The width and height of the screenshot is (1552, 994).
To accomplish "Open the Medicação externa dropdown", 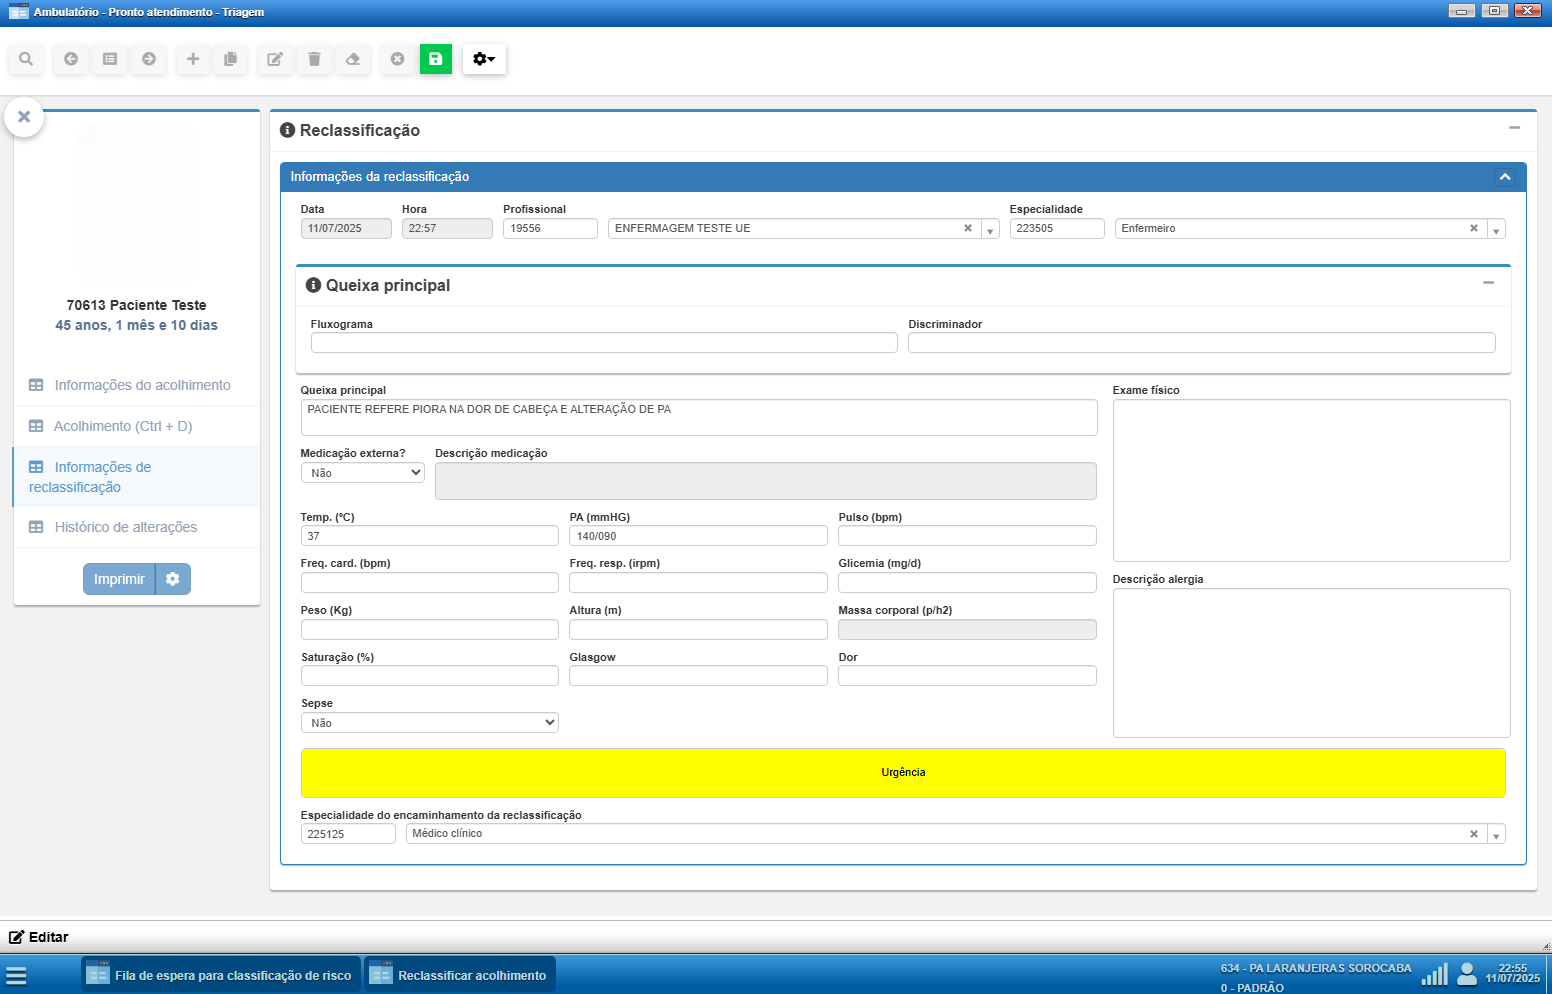I will tap(362, 473).
